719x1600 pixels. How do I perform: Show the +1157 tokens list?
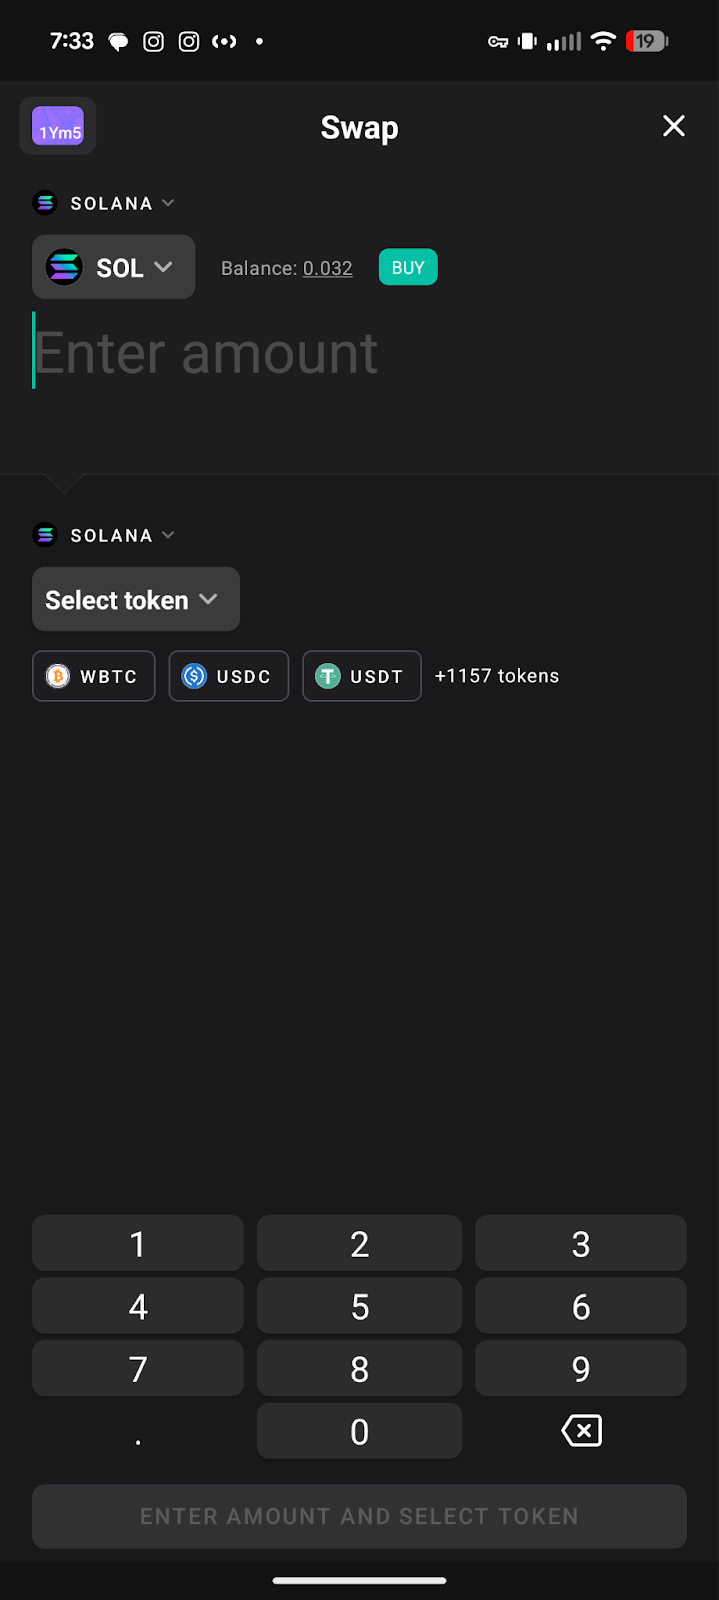pyautogui.click(x=497, y=676)
